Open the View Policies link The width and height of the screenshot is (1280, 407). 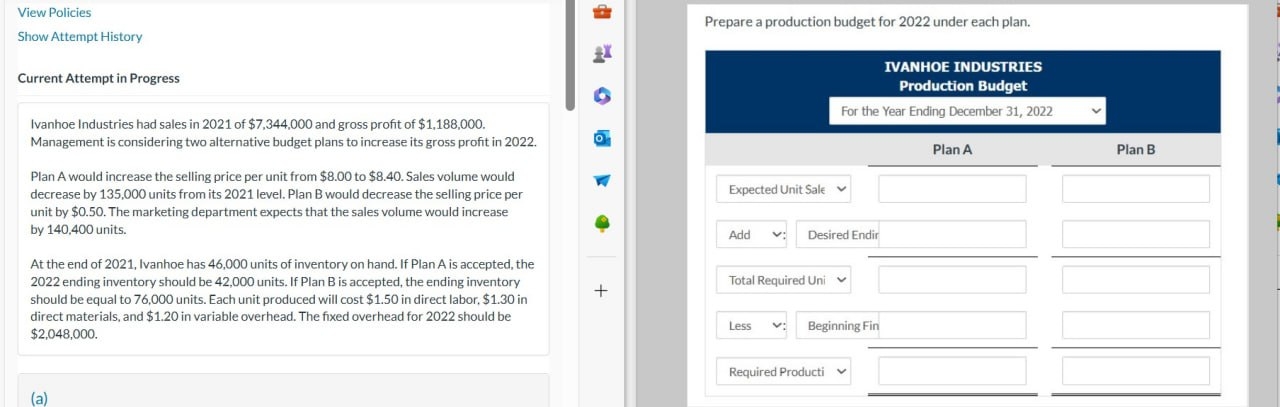tap(54, 12)
